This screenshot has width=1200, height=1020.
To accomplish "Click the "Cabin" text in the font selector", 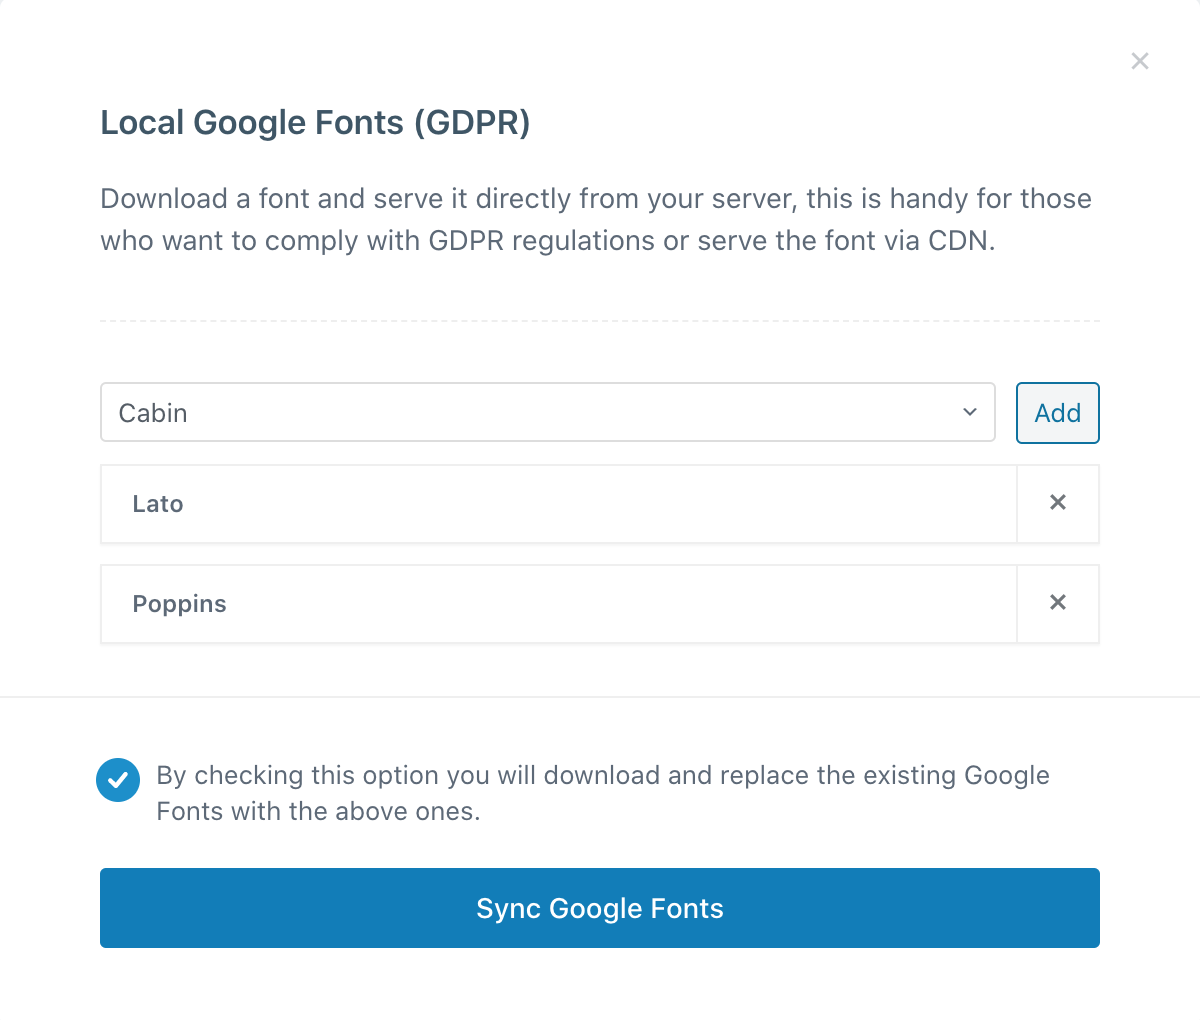I will pos(153,413).
